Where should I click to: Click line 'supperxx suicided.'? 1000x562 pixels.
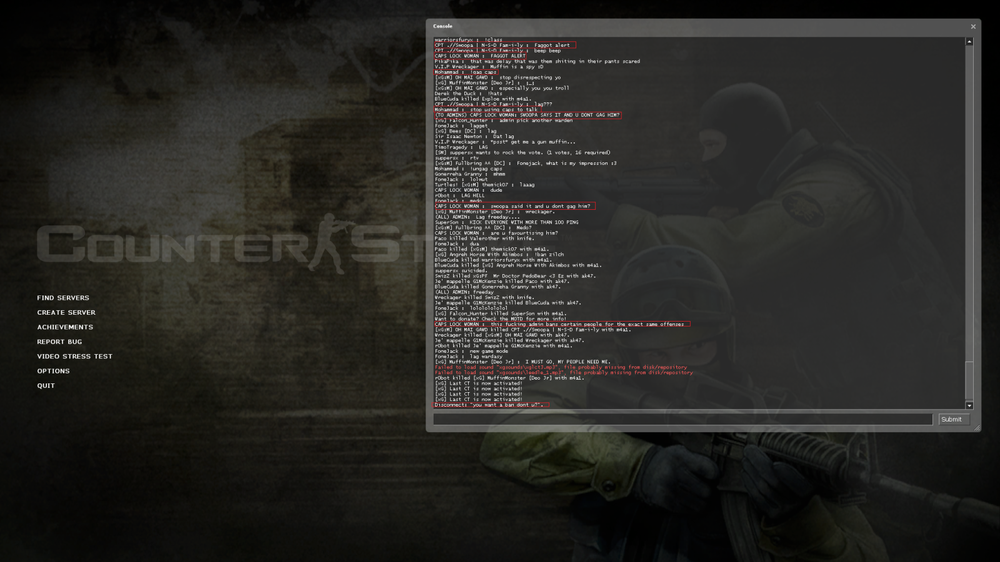(x=460, y=271)
